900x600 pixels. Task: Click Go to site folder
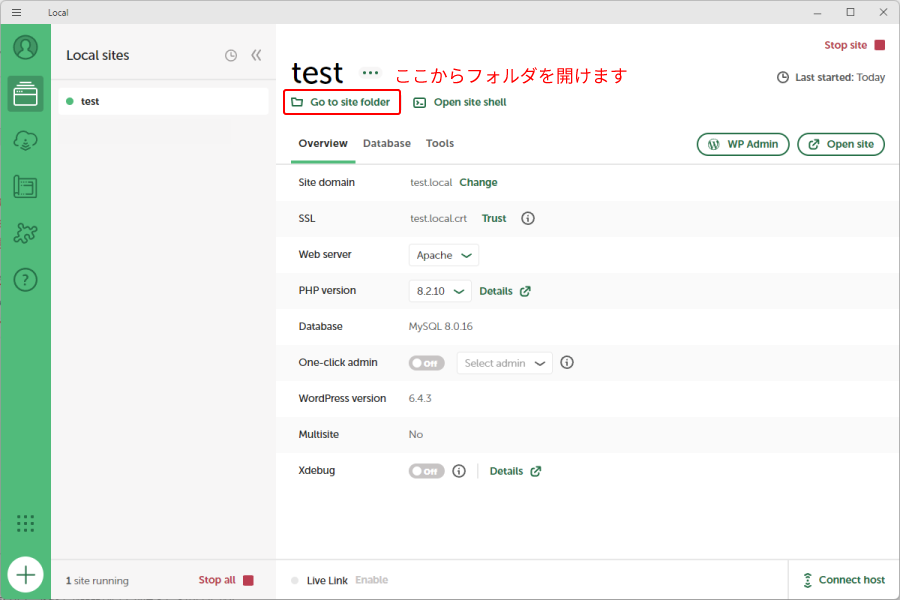342,102
